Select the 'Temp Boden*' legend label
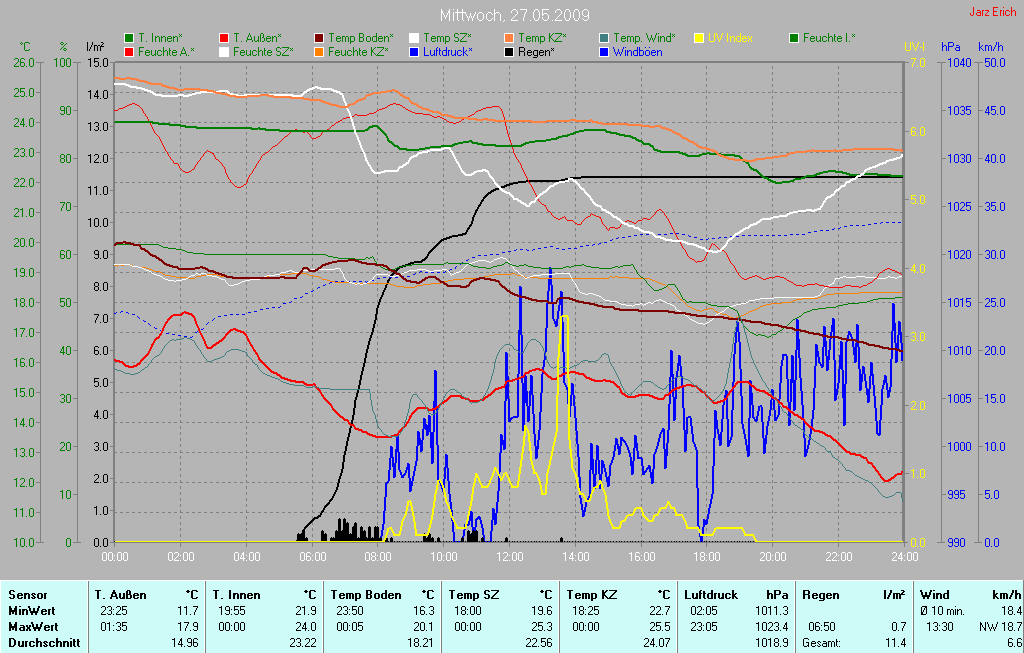Screen dimensions: 1024x653 click(360, 39)
